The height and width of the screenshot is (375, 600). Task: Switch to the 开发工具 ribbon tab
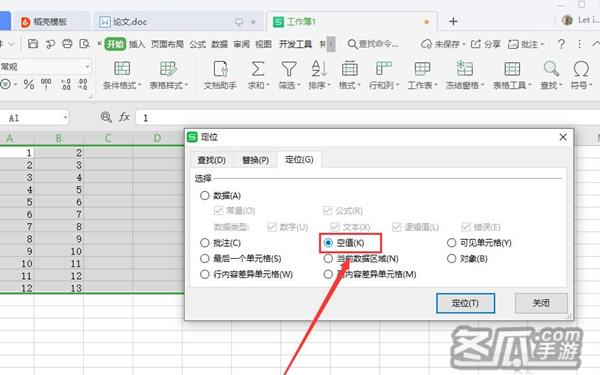click(x=295, y=44)
